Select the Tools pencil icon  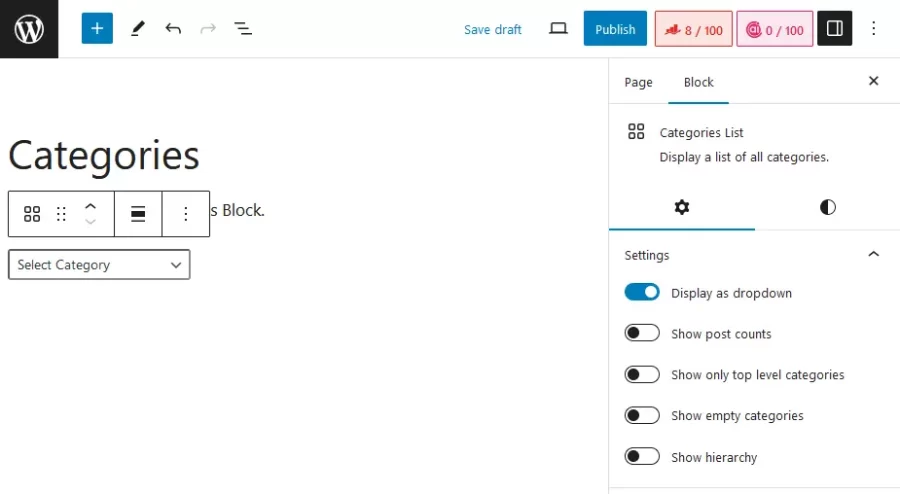tap(138, 28)
